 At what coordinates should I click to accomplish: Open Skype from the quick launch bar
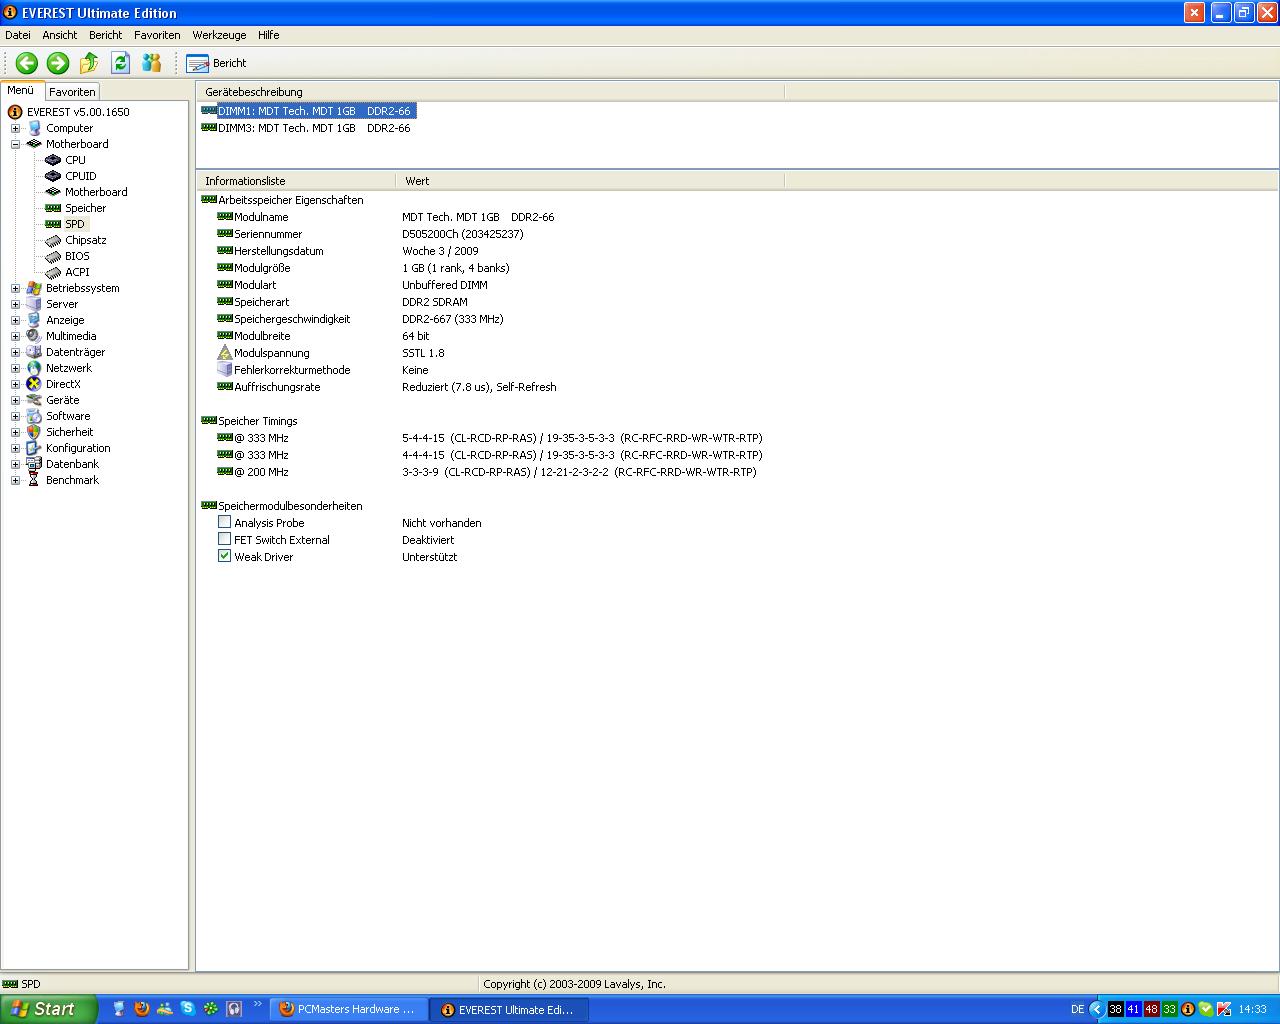click(x=187, y=1009)
